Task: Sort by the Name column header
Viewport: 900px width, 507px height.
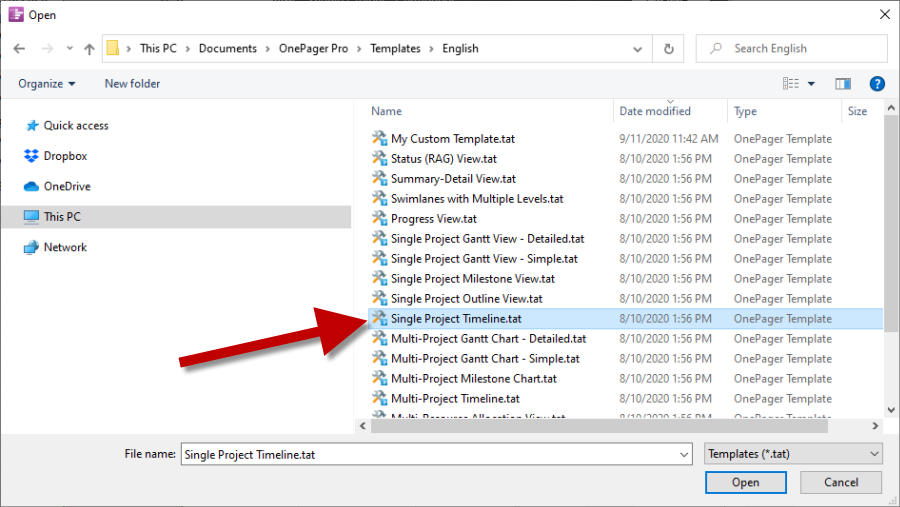Action: [386, 111]
